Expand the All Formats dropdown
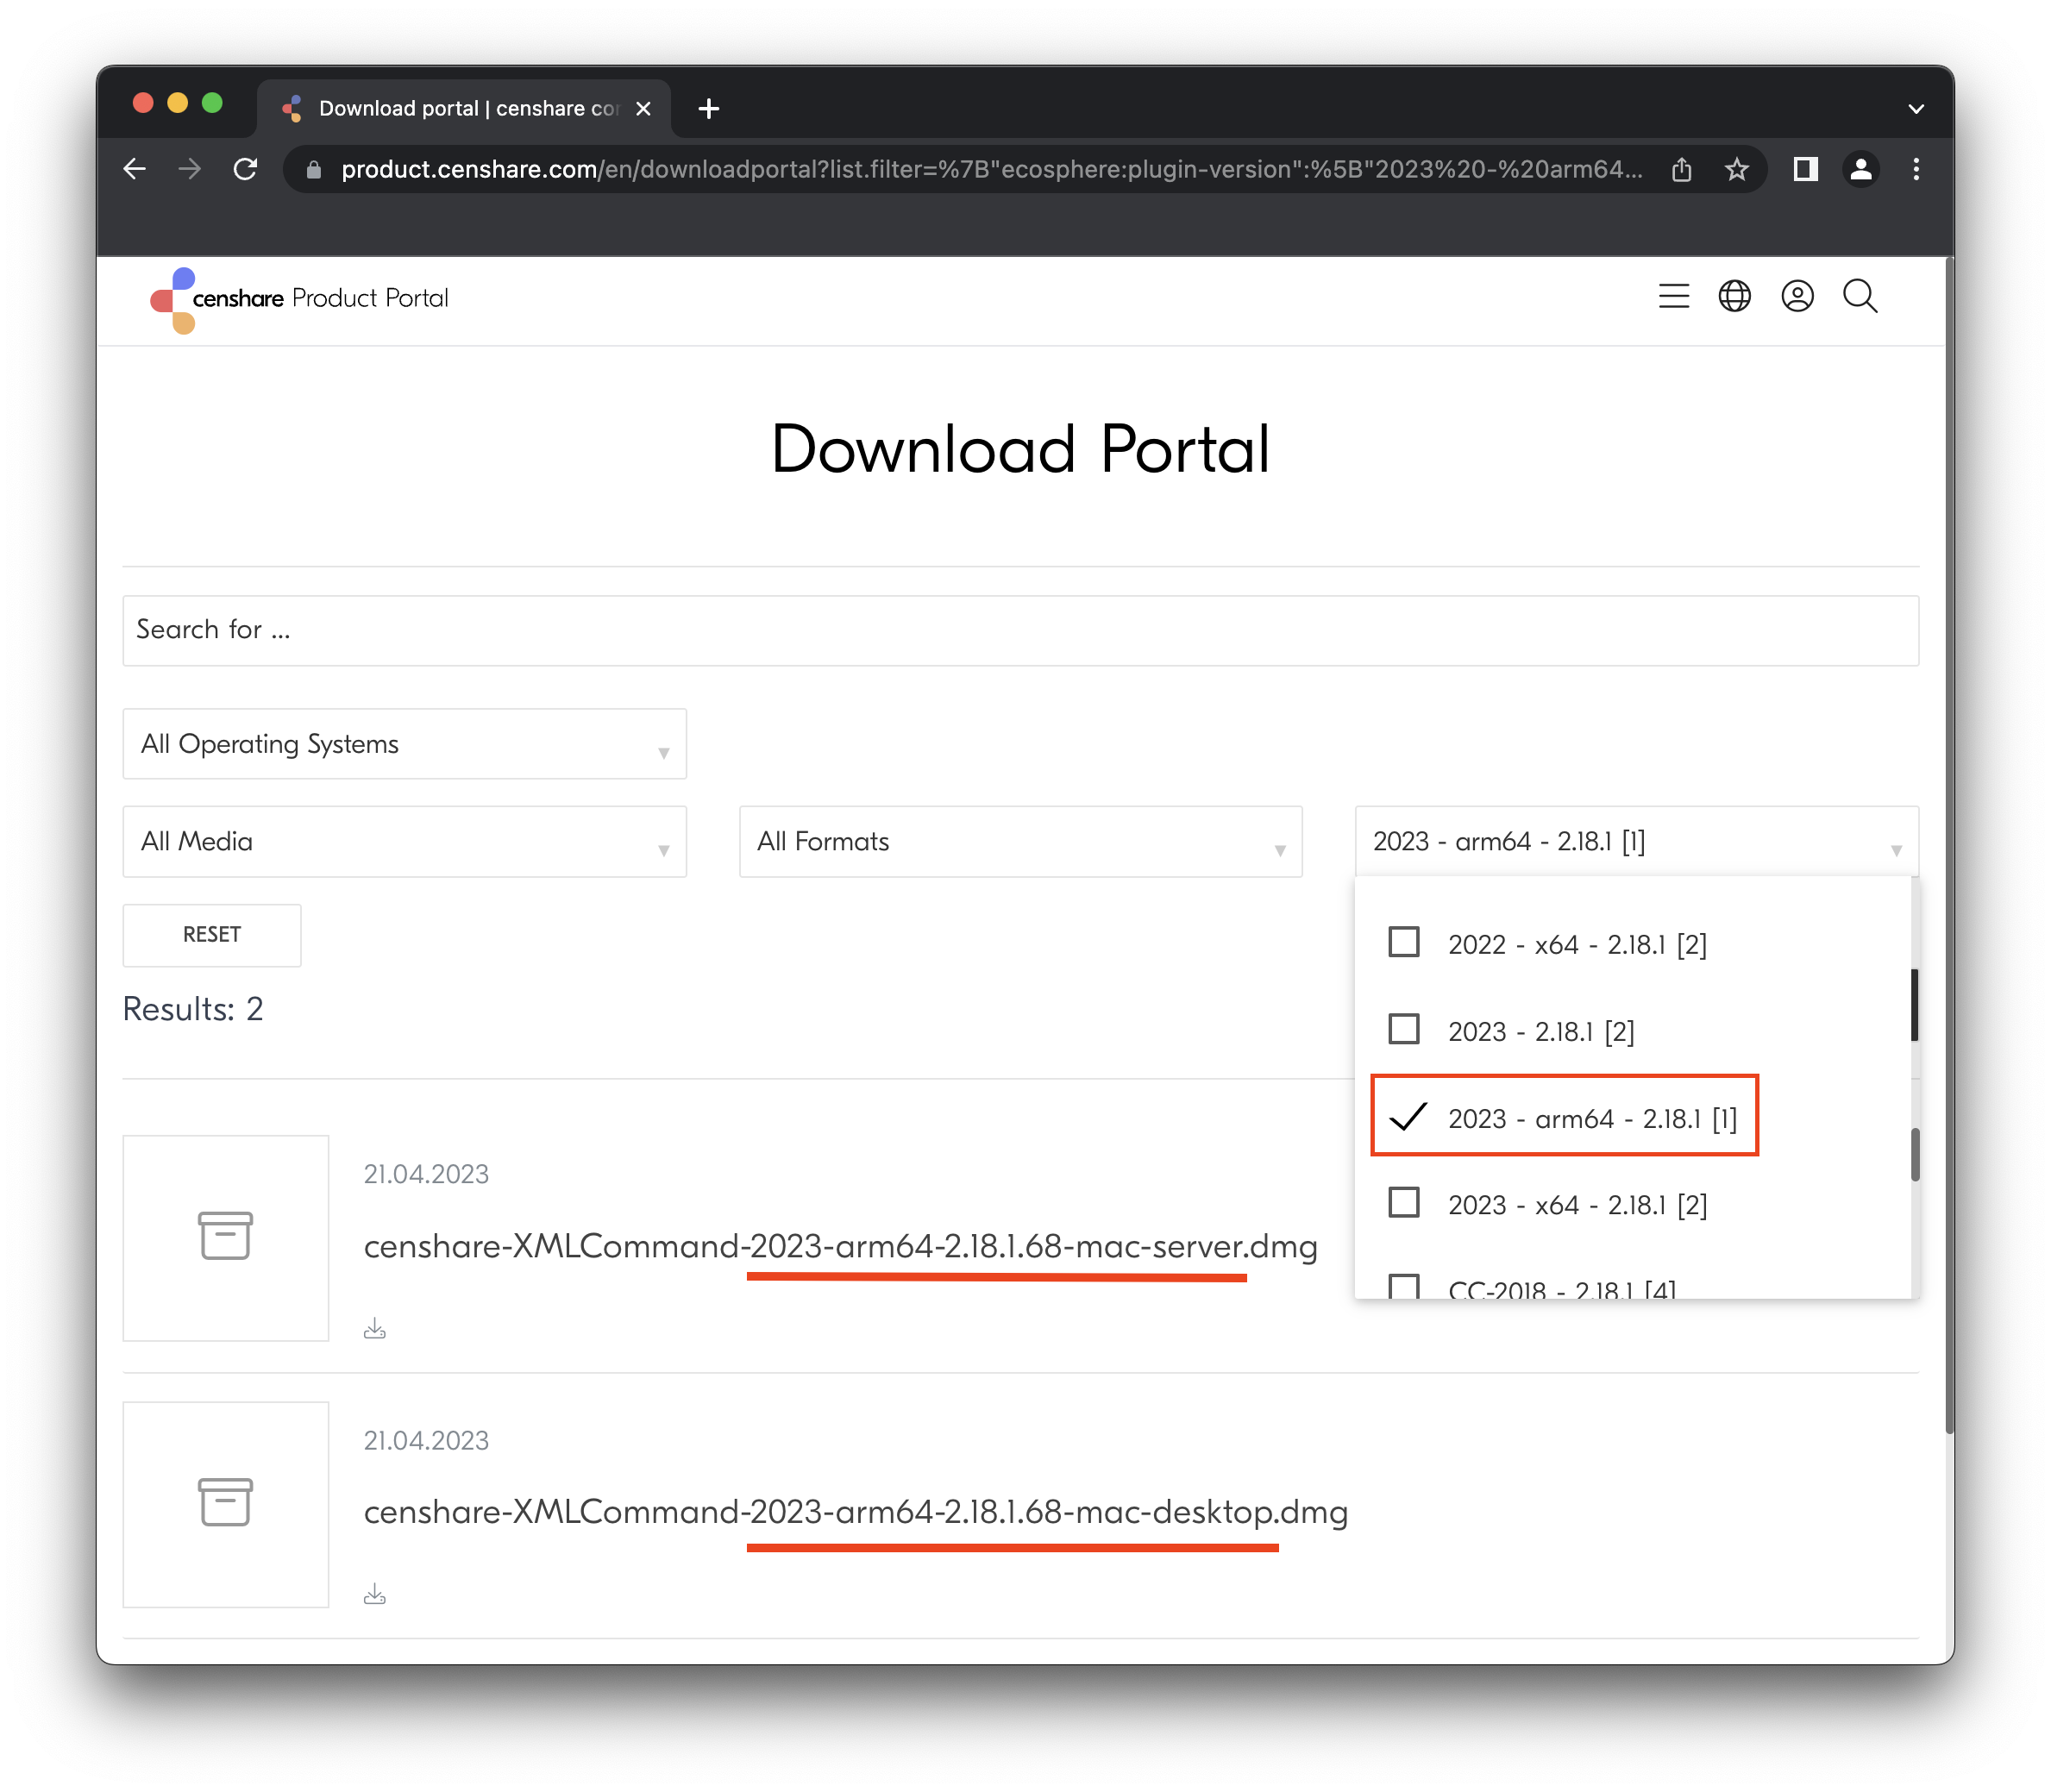 tap(1020, 842)
